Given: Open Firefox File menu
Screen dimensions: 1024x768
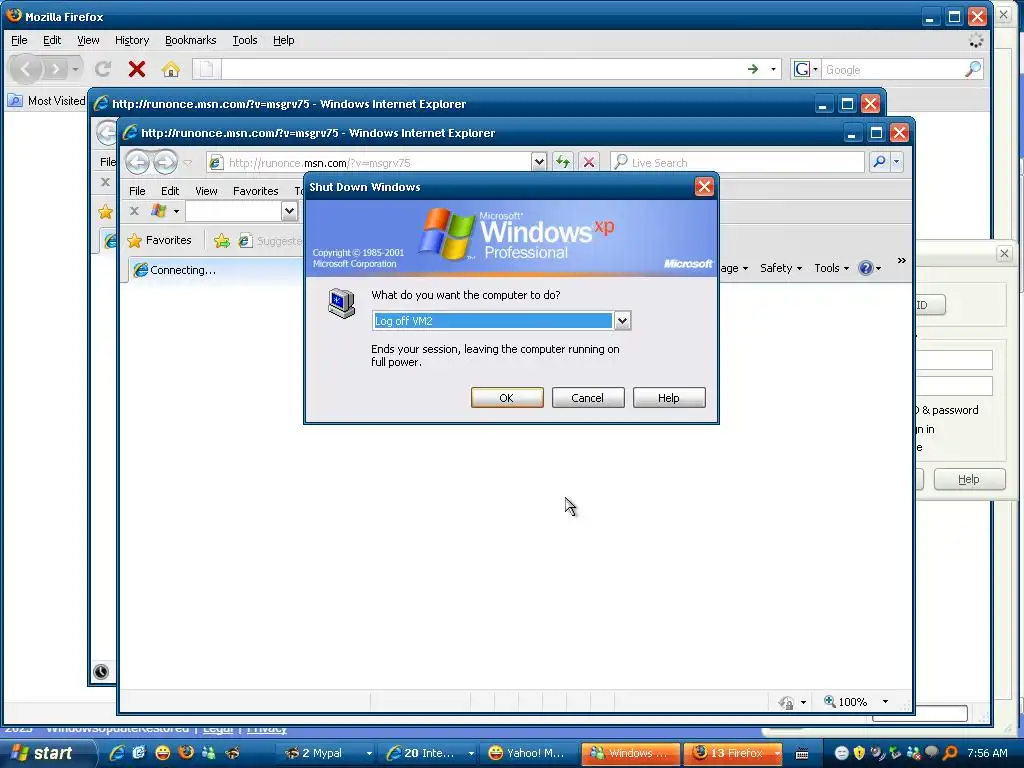Looking at the screenshot, I should (x=19, y=40).
